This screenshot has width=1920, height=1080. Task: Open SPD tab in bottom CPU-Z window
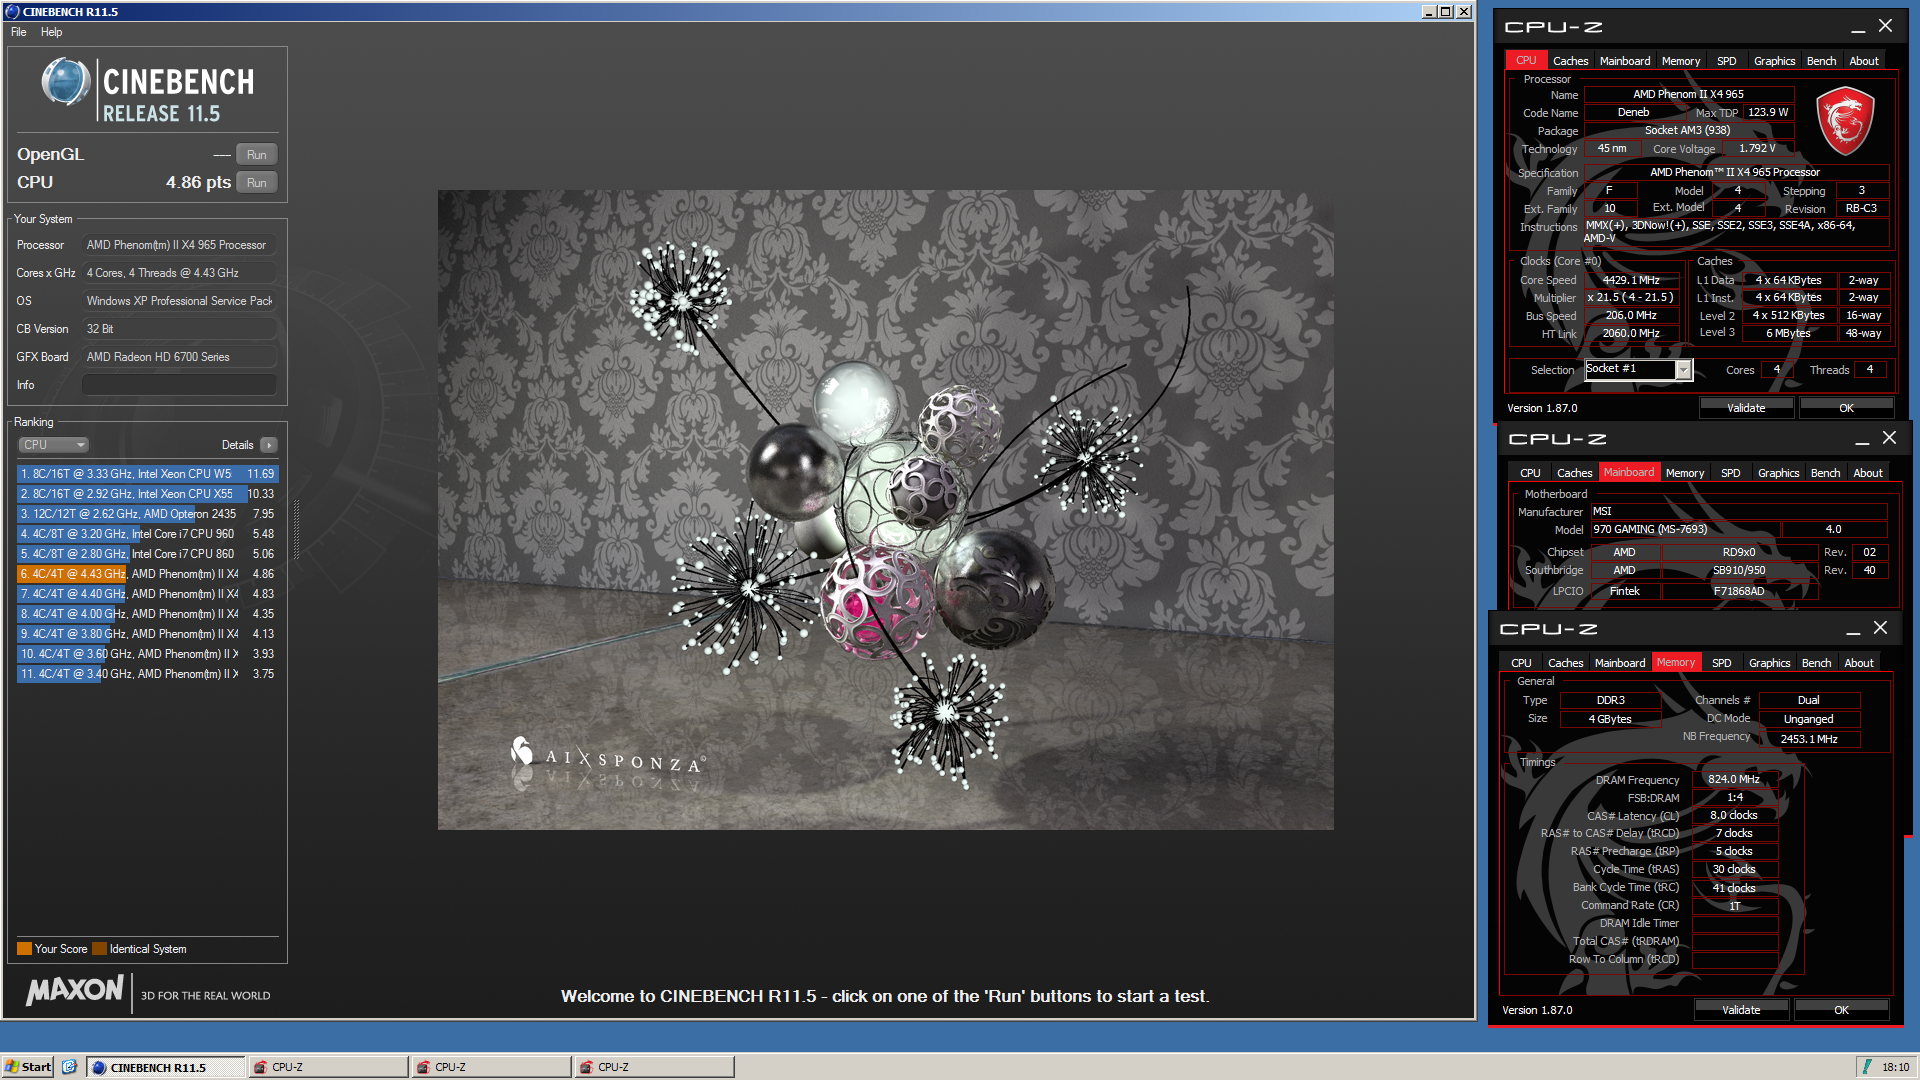(x=1722, y=663)
